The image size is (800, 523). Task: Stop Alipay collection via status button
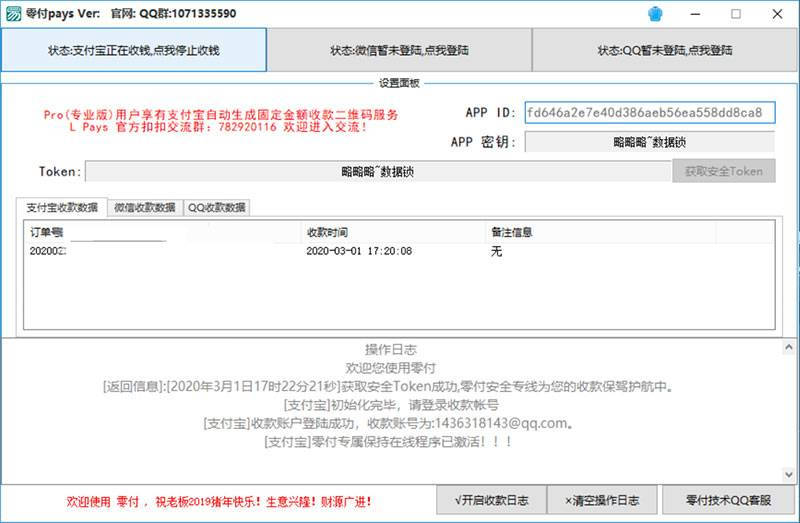tap(134, 50)
